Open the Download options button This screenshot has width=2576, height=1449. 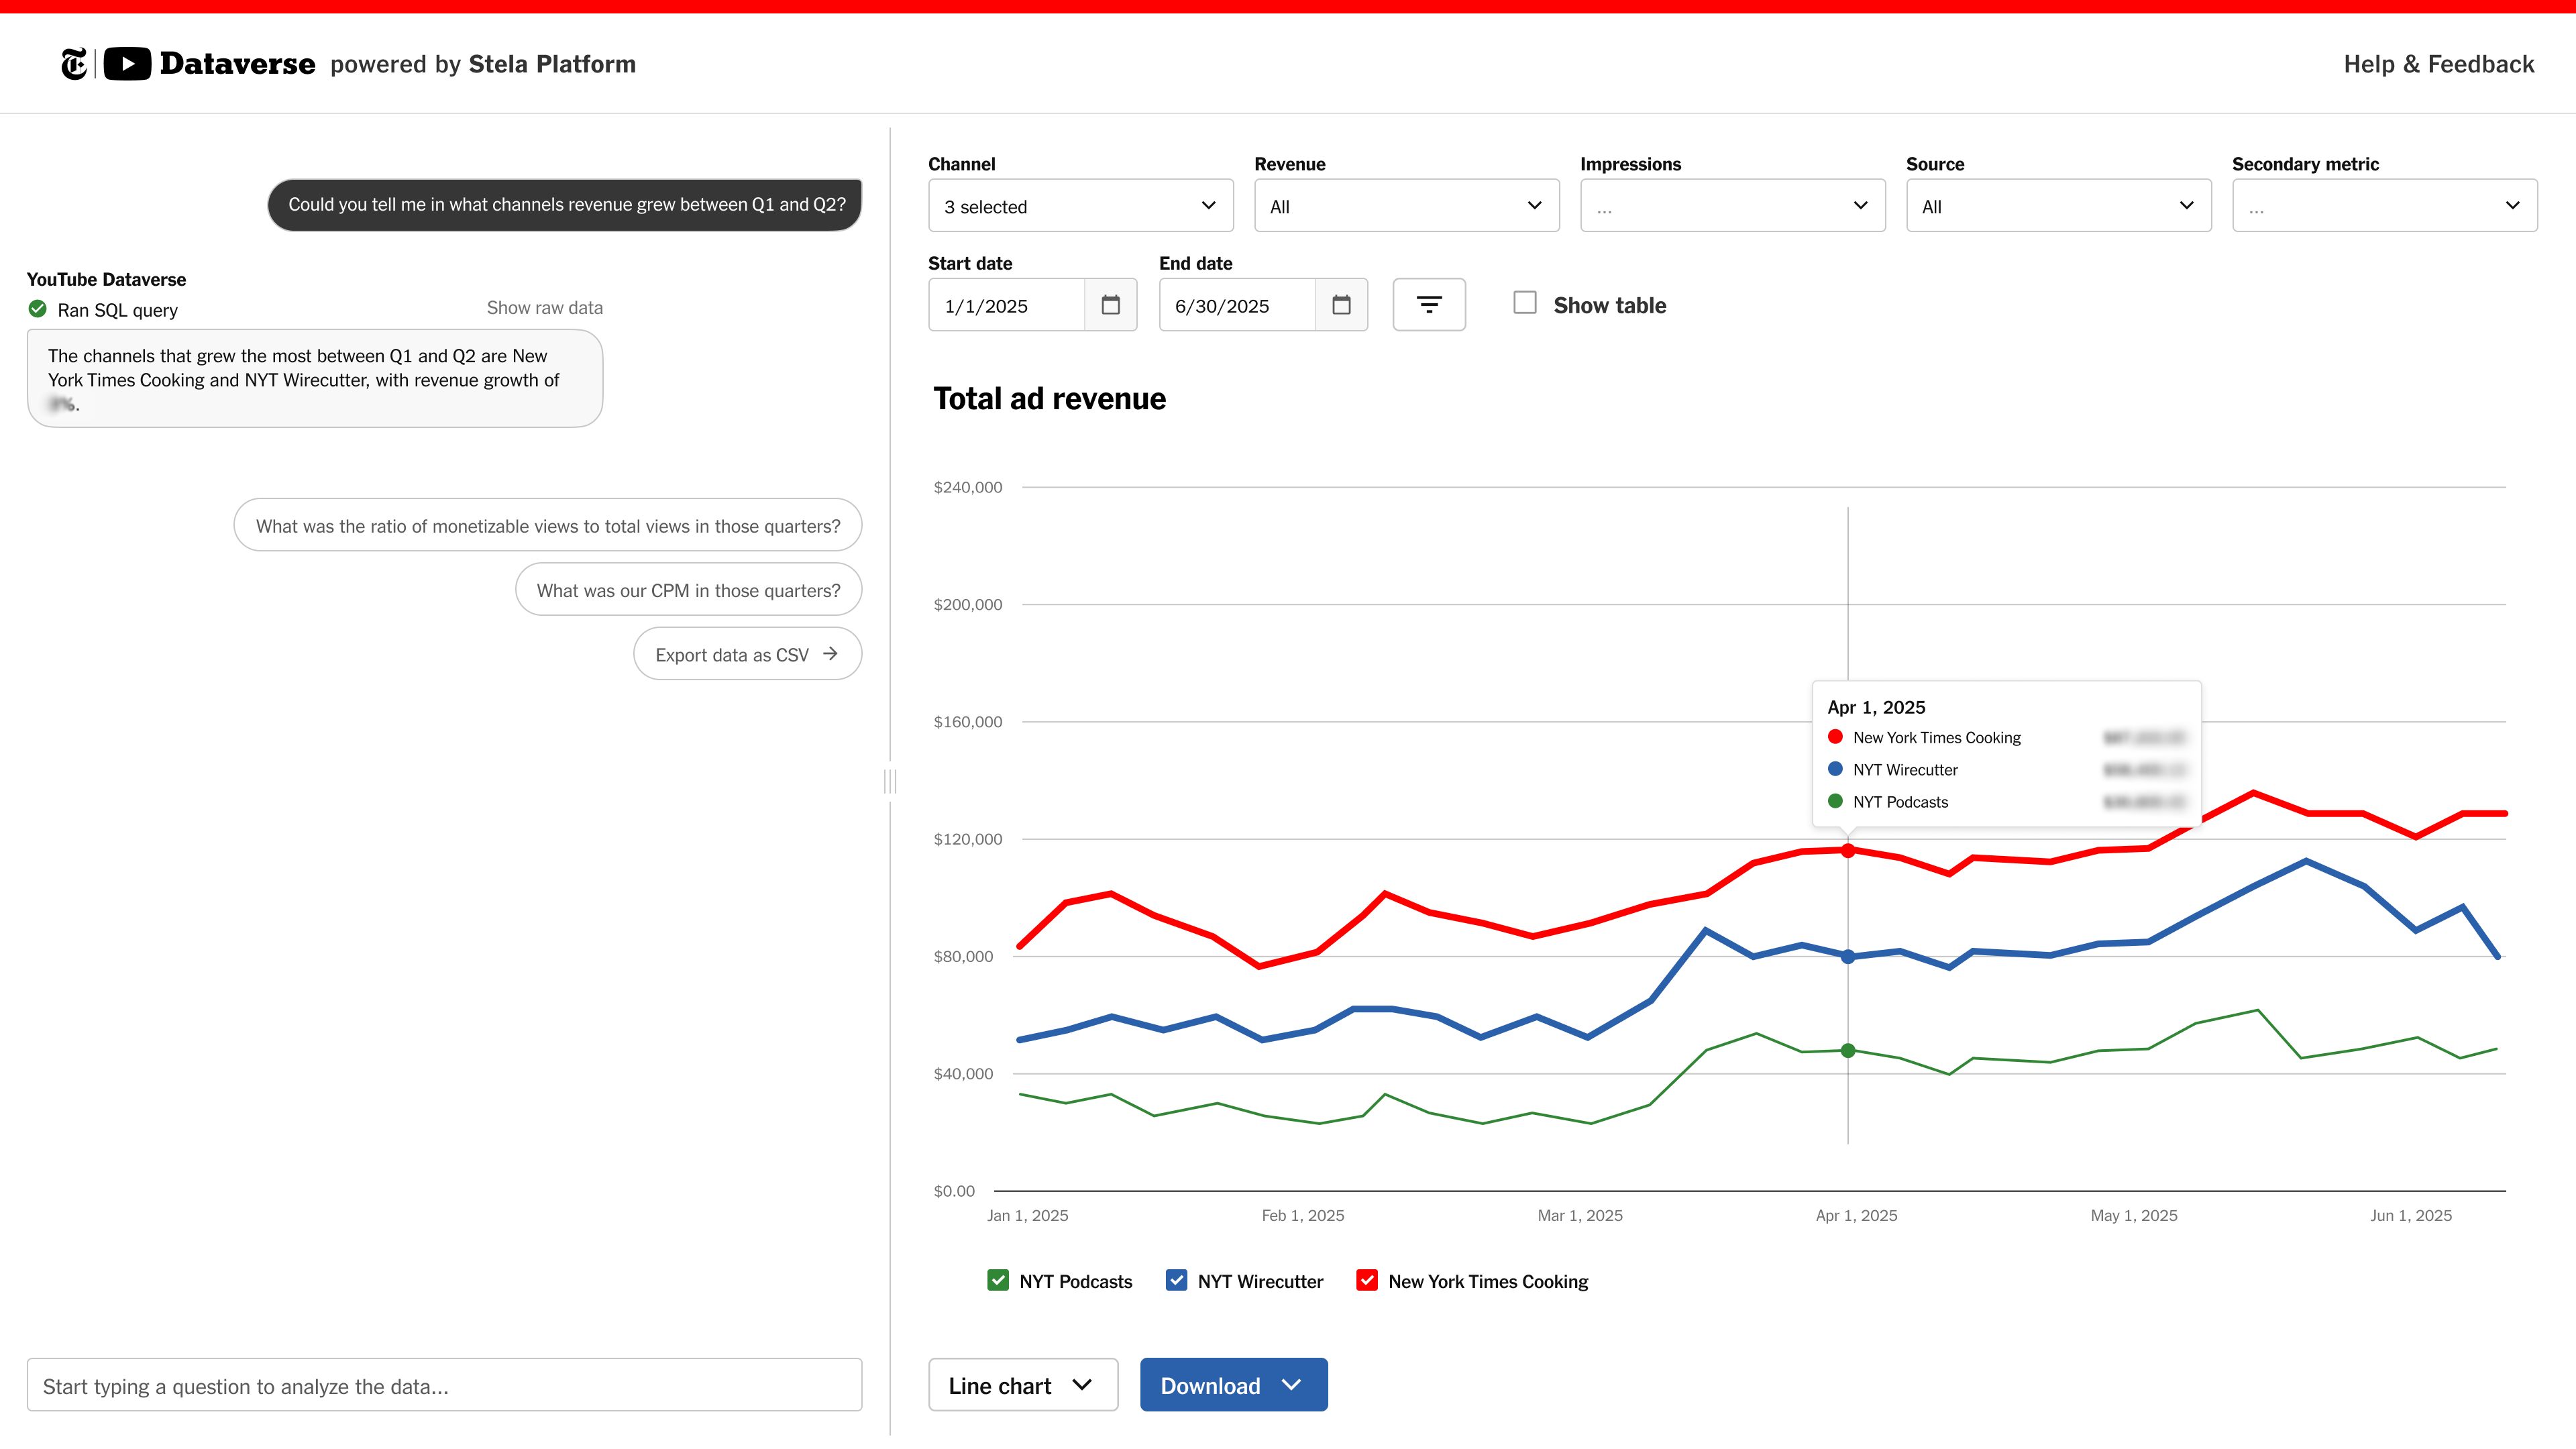[x=1234, y=1385]
